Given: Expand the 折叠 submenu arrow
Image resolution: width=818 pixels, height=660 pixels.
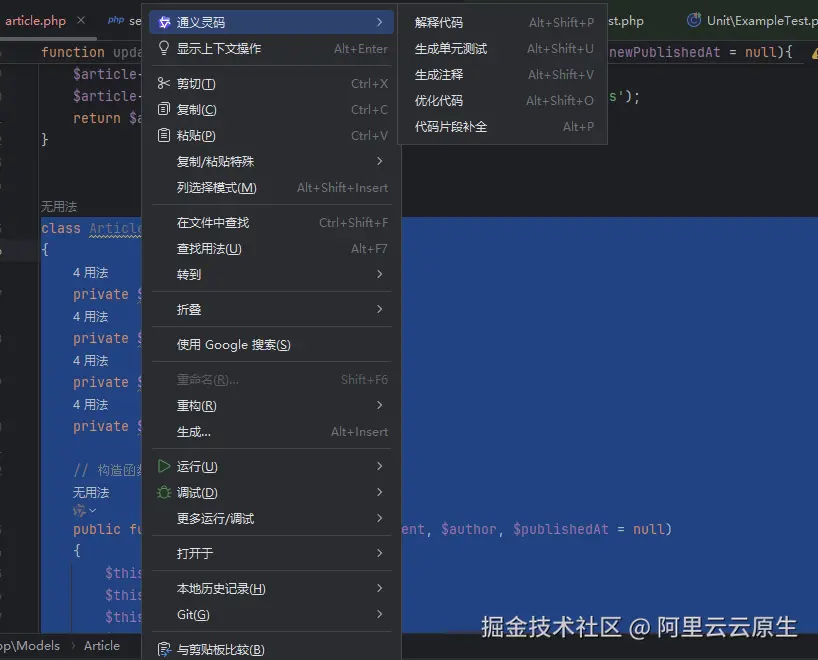Looking at the screenshot, I should (x=379, y=309).
